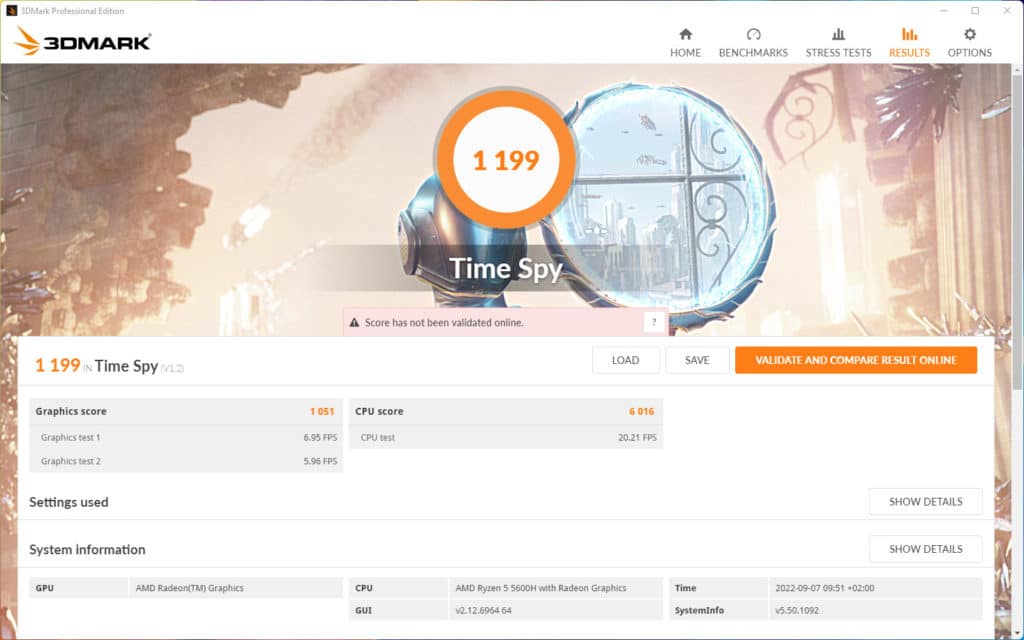Screen dimensions: 1024x640
Task: Click 'Score has not been validated online.' text
Action: (444, 323)
